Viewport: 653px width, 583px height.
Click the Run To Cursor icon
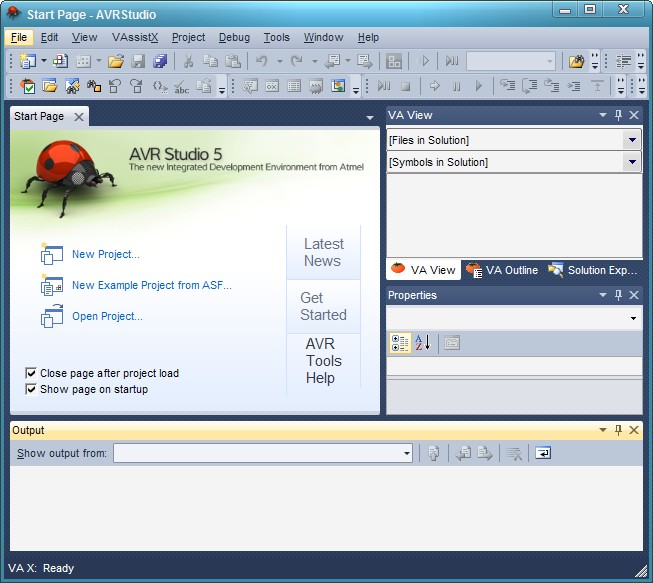pos(574,86)
